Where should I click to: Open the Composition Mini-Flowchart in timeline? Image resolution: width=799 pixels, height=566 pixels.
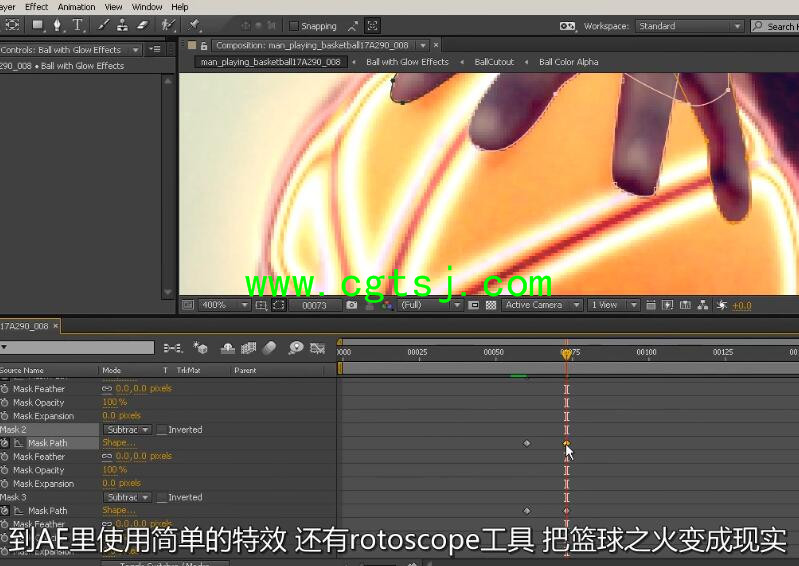(x=172, y=348)
